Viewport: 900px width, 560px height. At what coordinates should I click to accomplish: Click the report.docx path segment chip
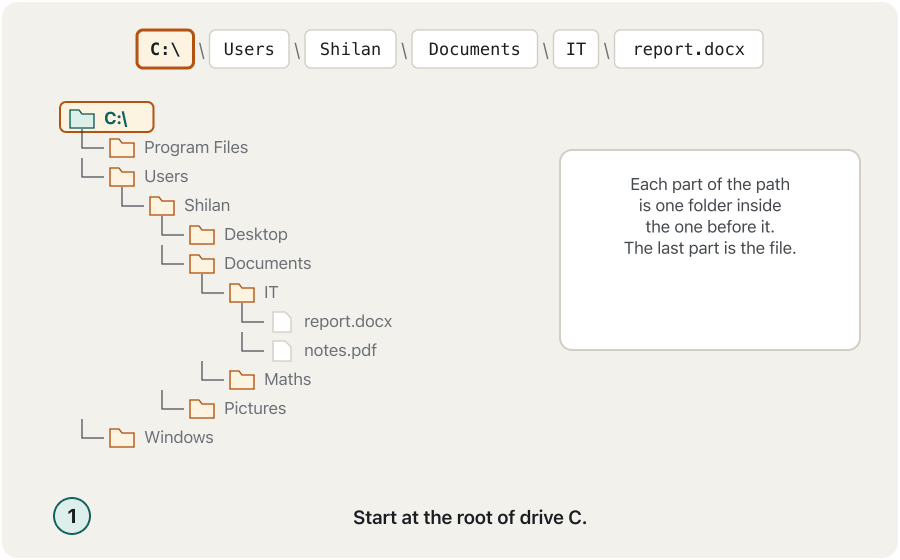(x=689, y=49)
